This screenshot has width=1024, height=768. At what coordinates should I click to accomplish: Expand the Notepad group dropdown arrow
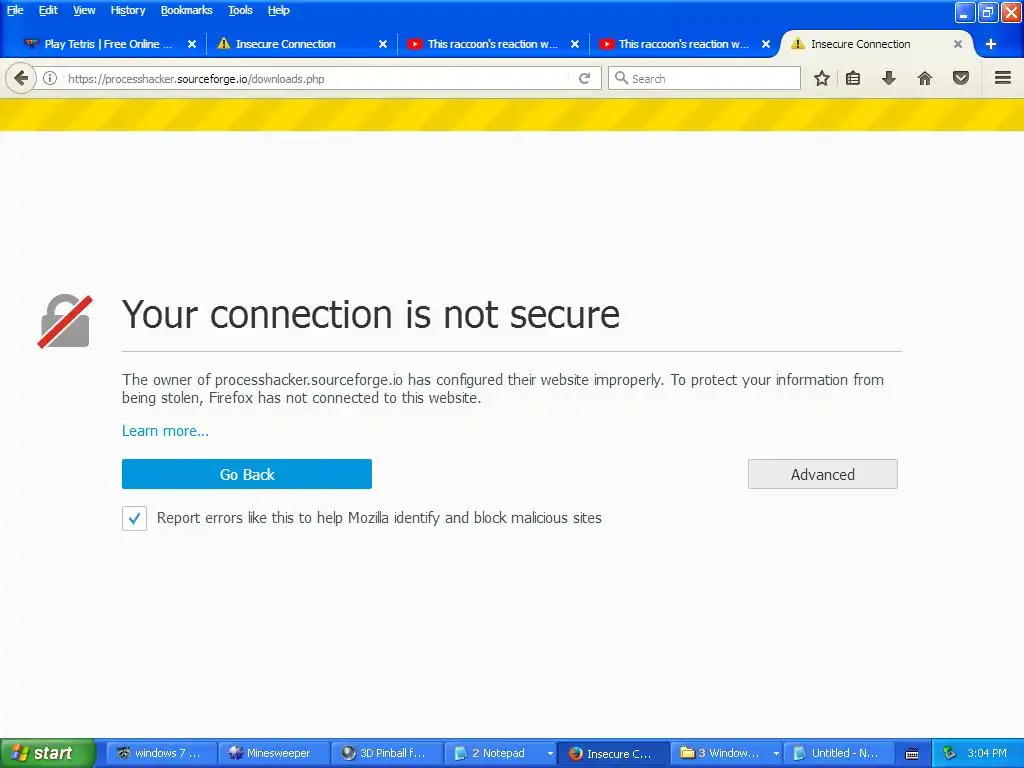(x=550, y=754)
